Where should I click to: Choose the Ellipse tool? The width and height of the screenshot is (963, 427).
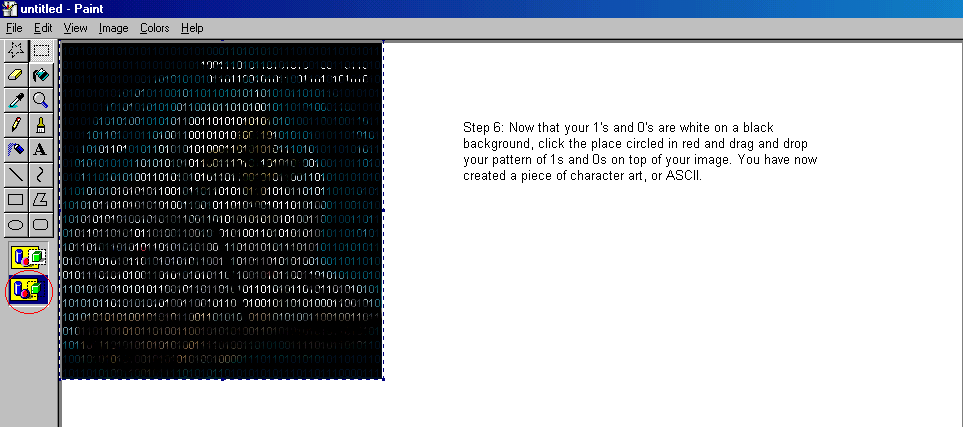click(x=16, y=225)
